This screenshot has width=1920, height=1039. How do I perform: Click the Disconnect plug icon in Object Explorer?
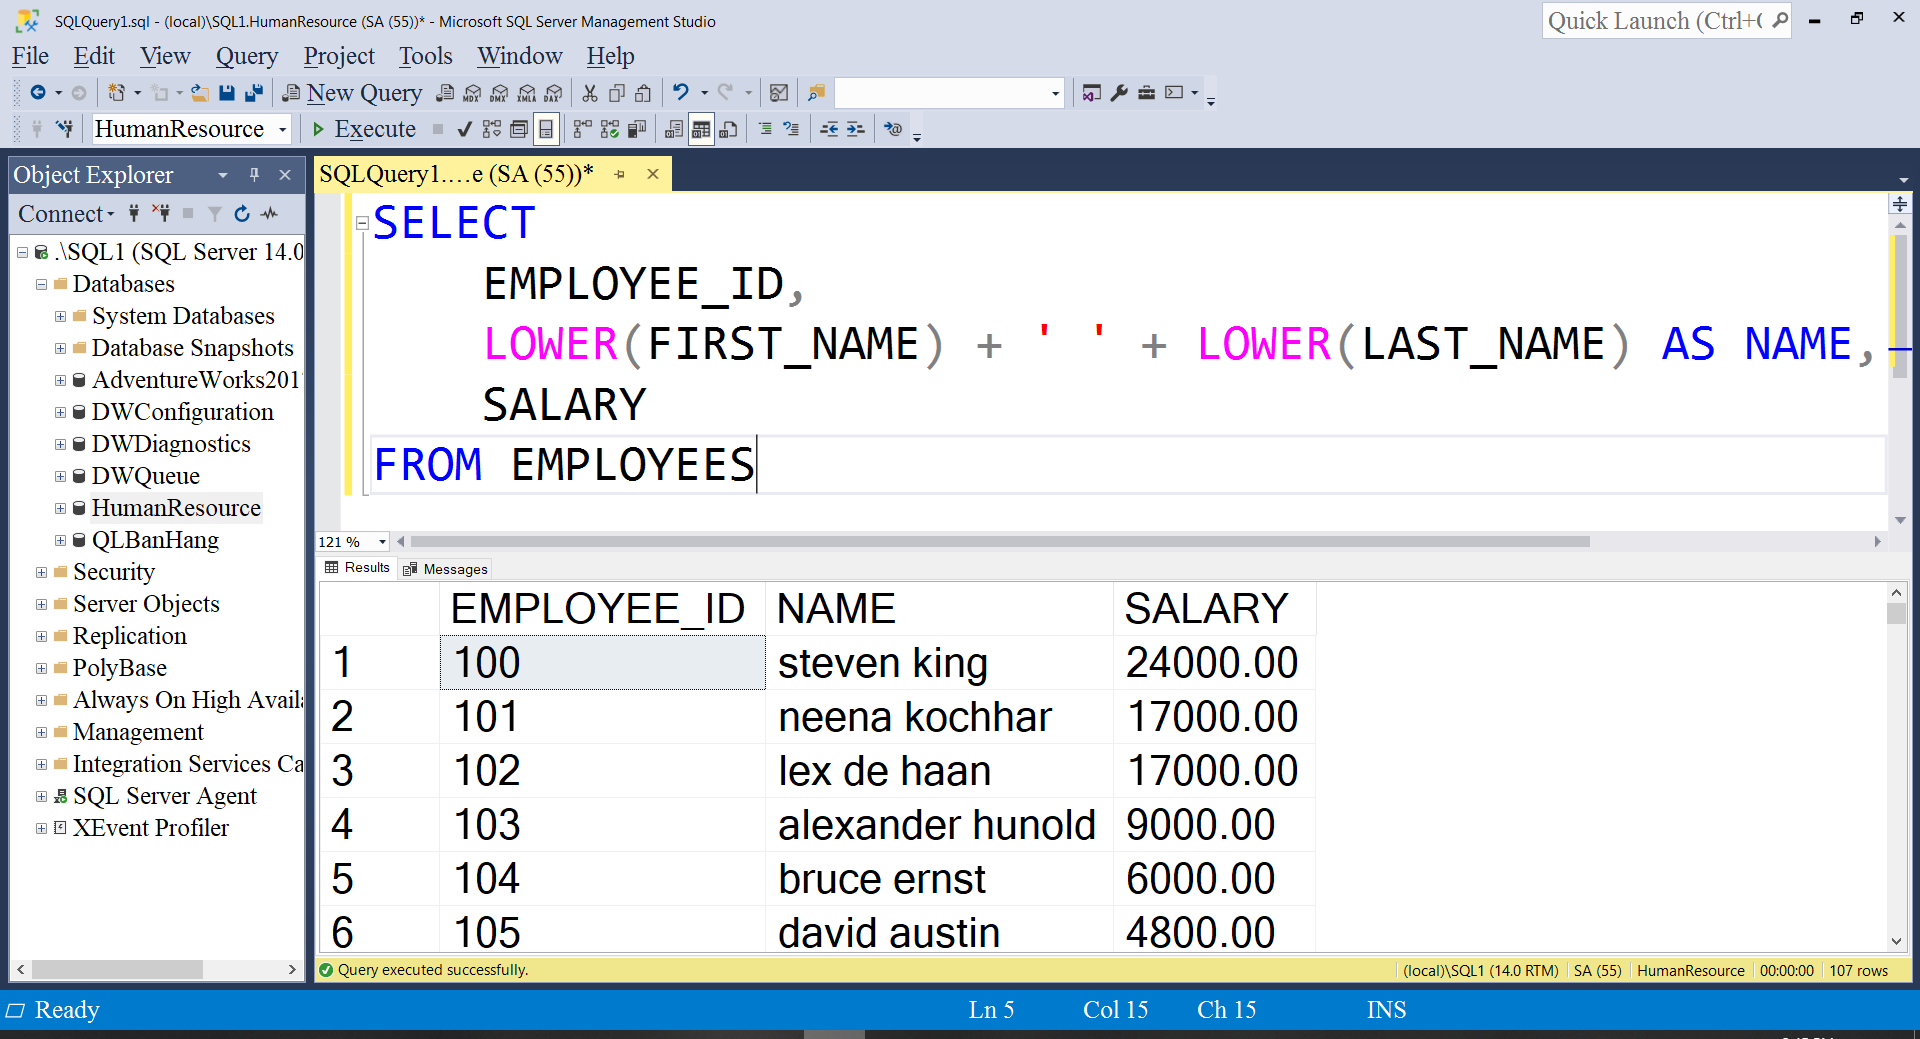pos(161,214)
